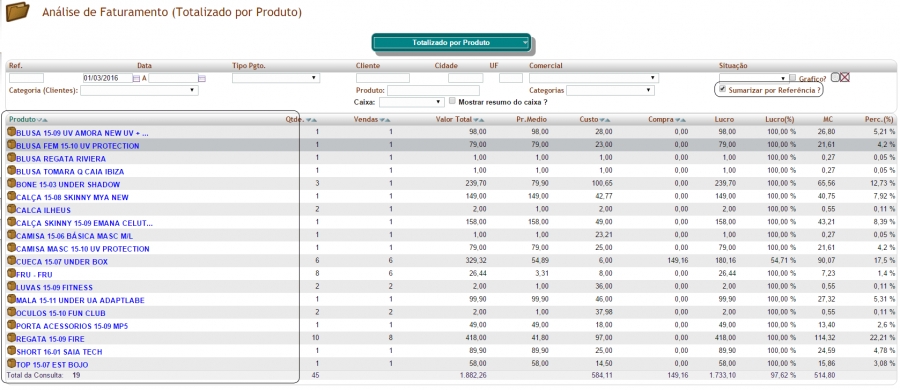Expand the Tipo Pgto. dropdown
900x390 pixels.
276,78
